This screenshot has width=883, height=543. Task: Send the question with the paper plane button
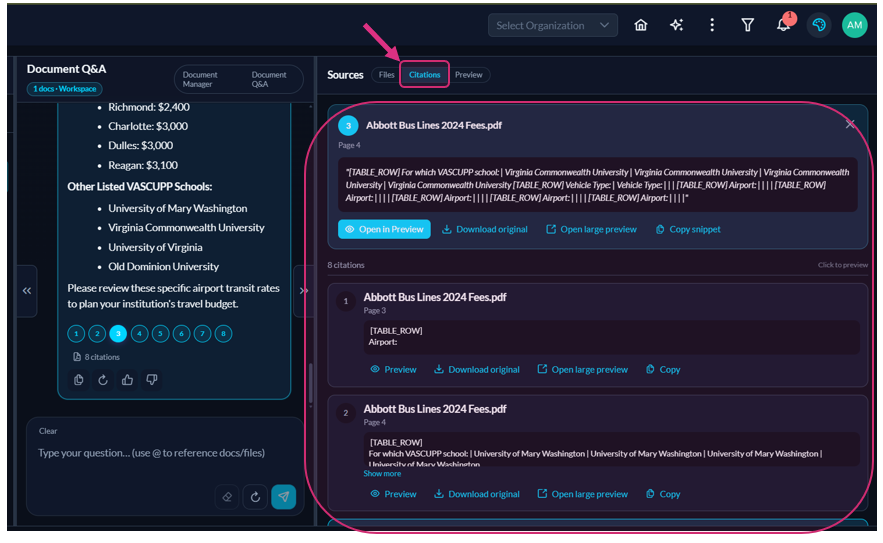284,497
